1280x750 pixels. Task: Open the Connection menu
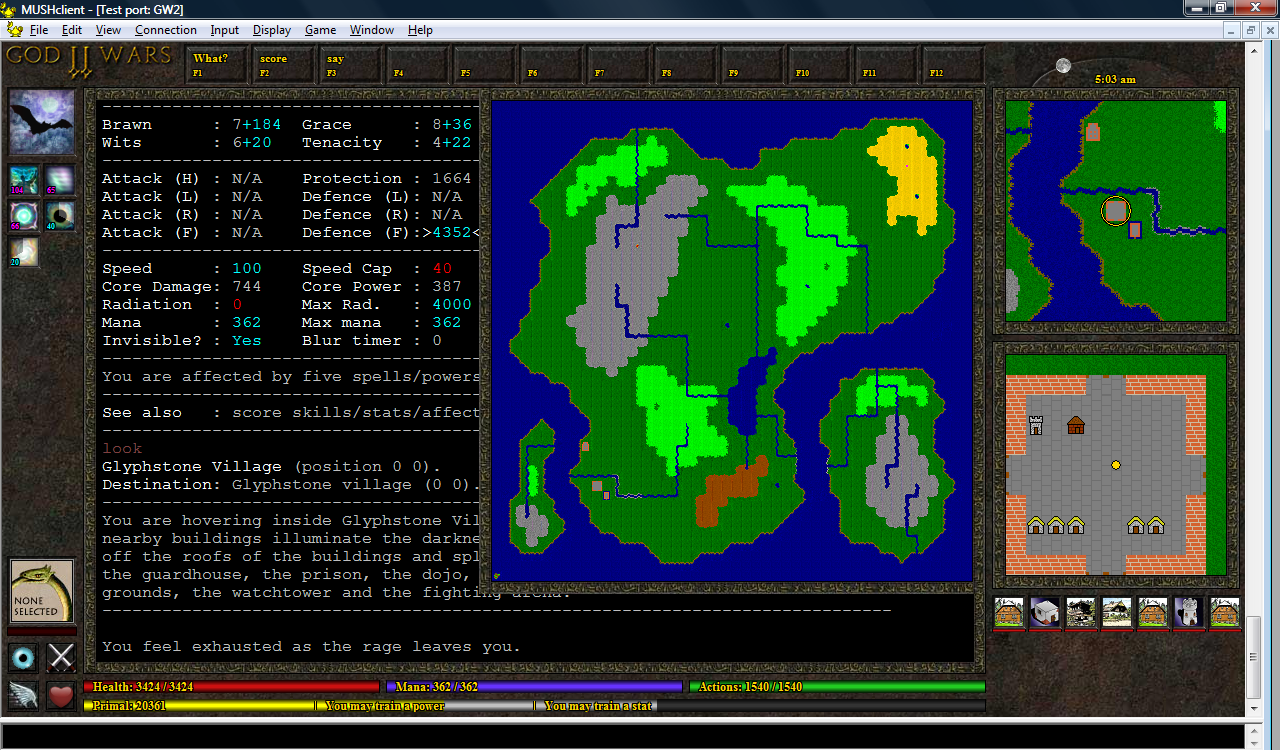pos(166,30)
